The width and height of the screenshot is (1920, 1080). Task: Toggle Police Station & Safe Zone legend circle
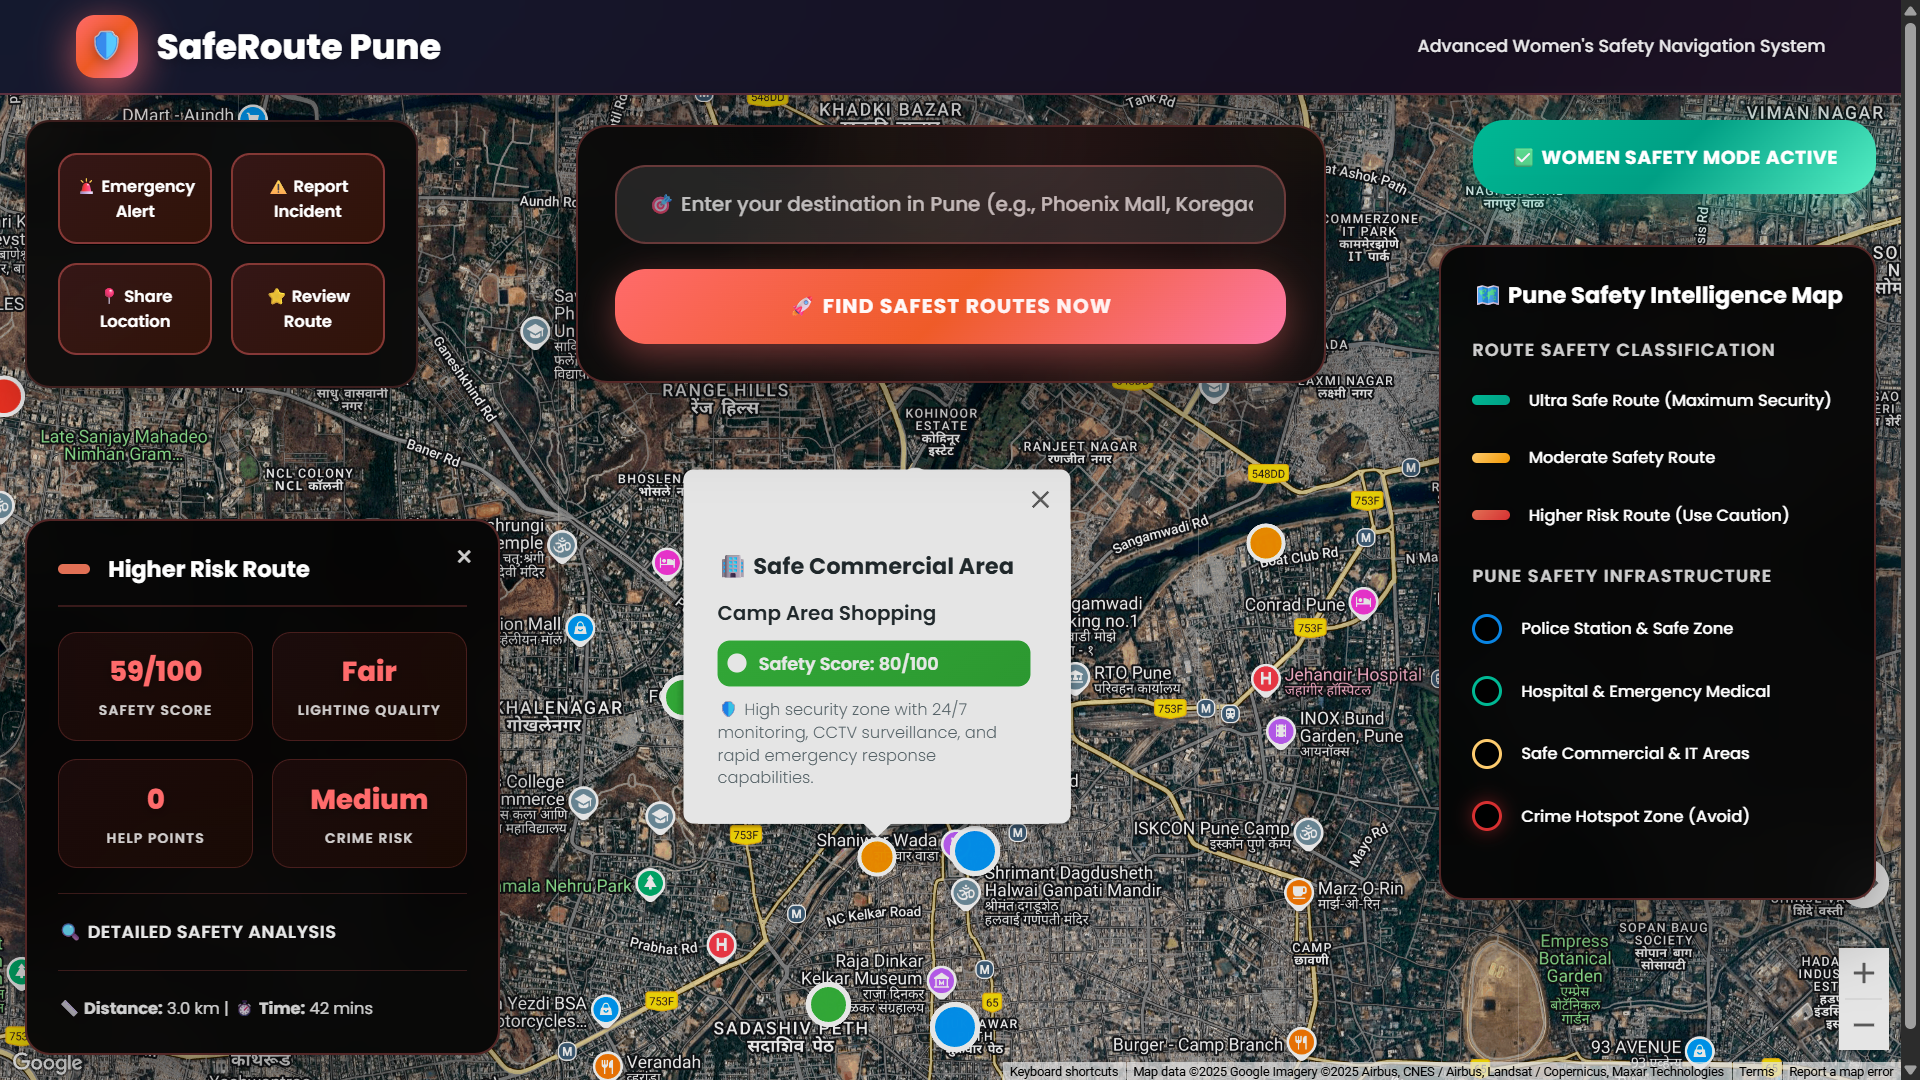[x=1487, y=629]
